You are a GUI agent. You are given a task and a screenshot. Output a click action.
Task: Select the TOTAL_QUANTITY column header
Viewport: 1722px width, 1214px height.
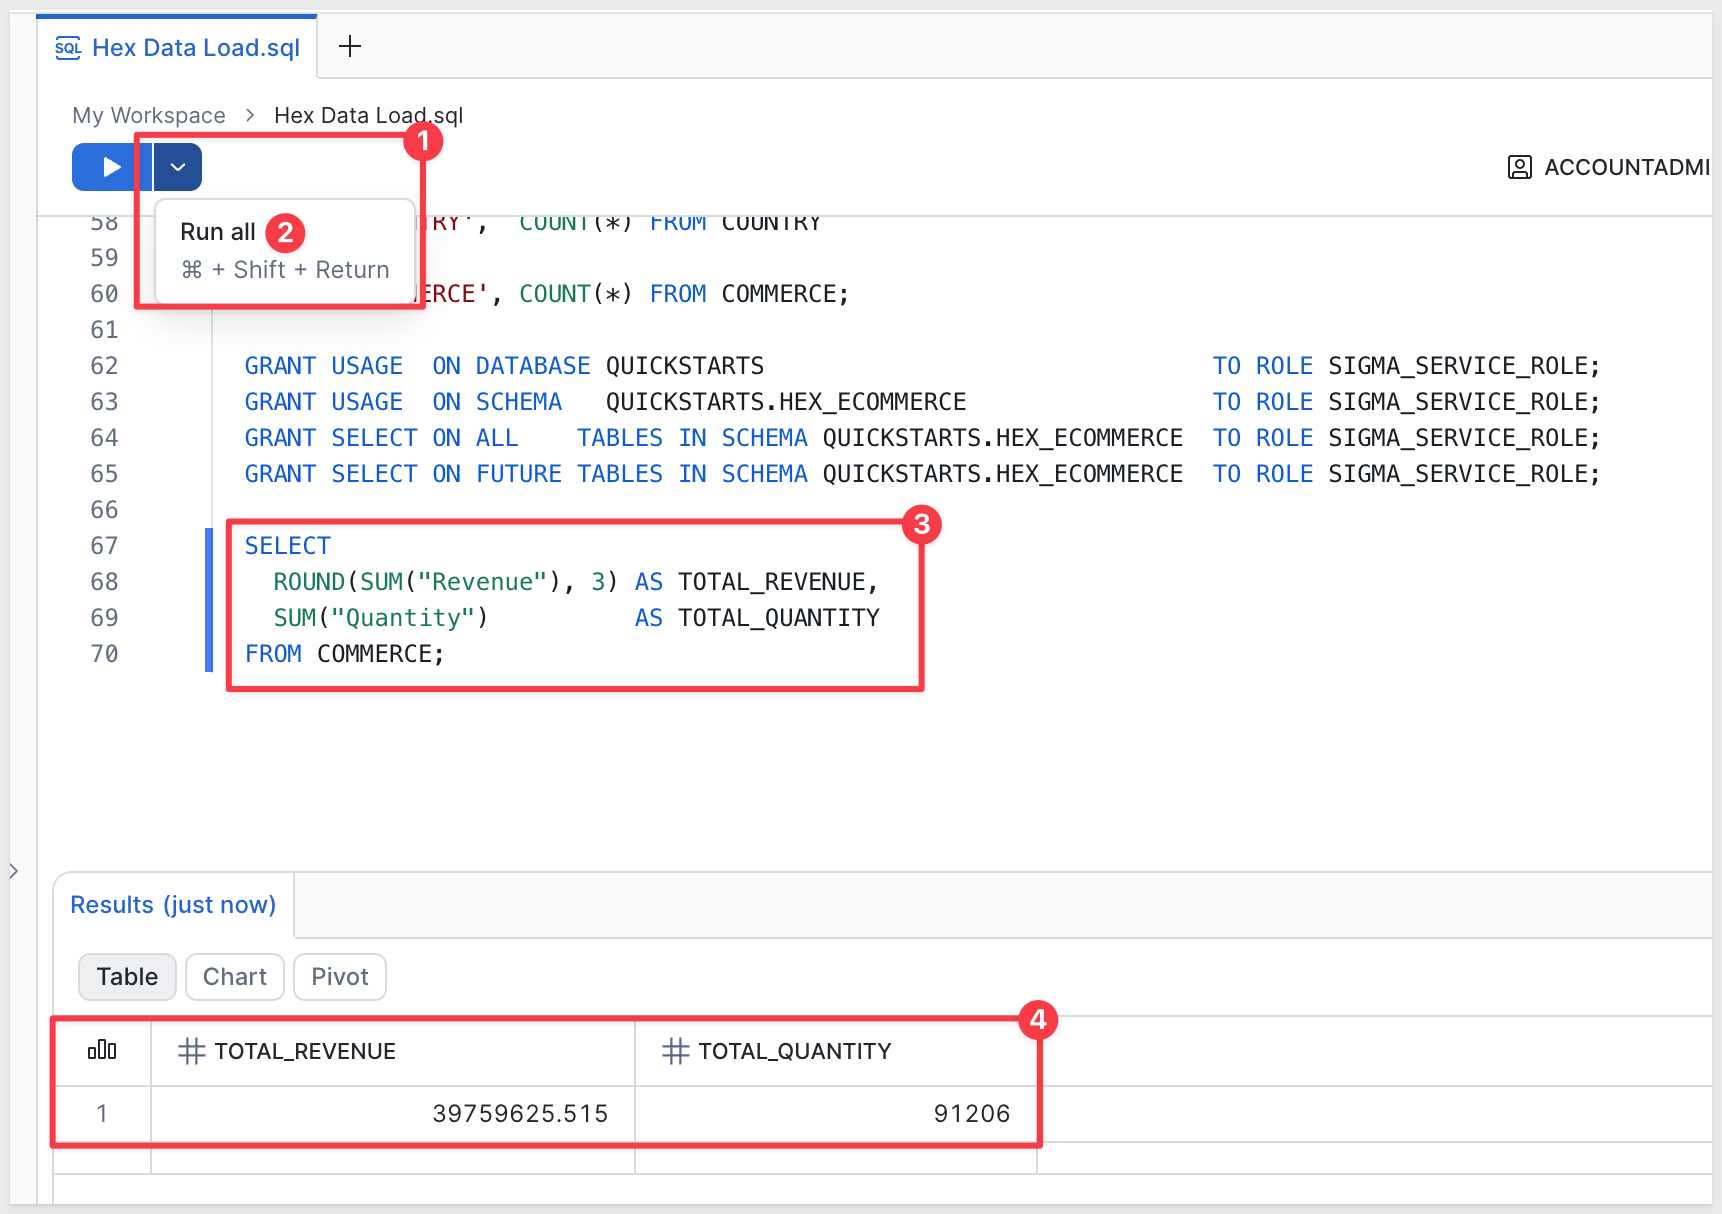[836, 1051]
